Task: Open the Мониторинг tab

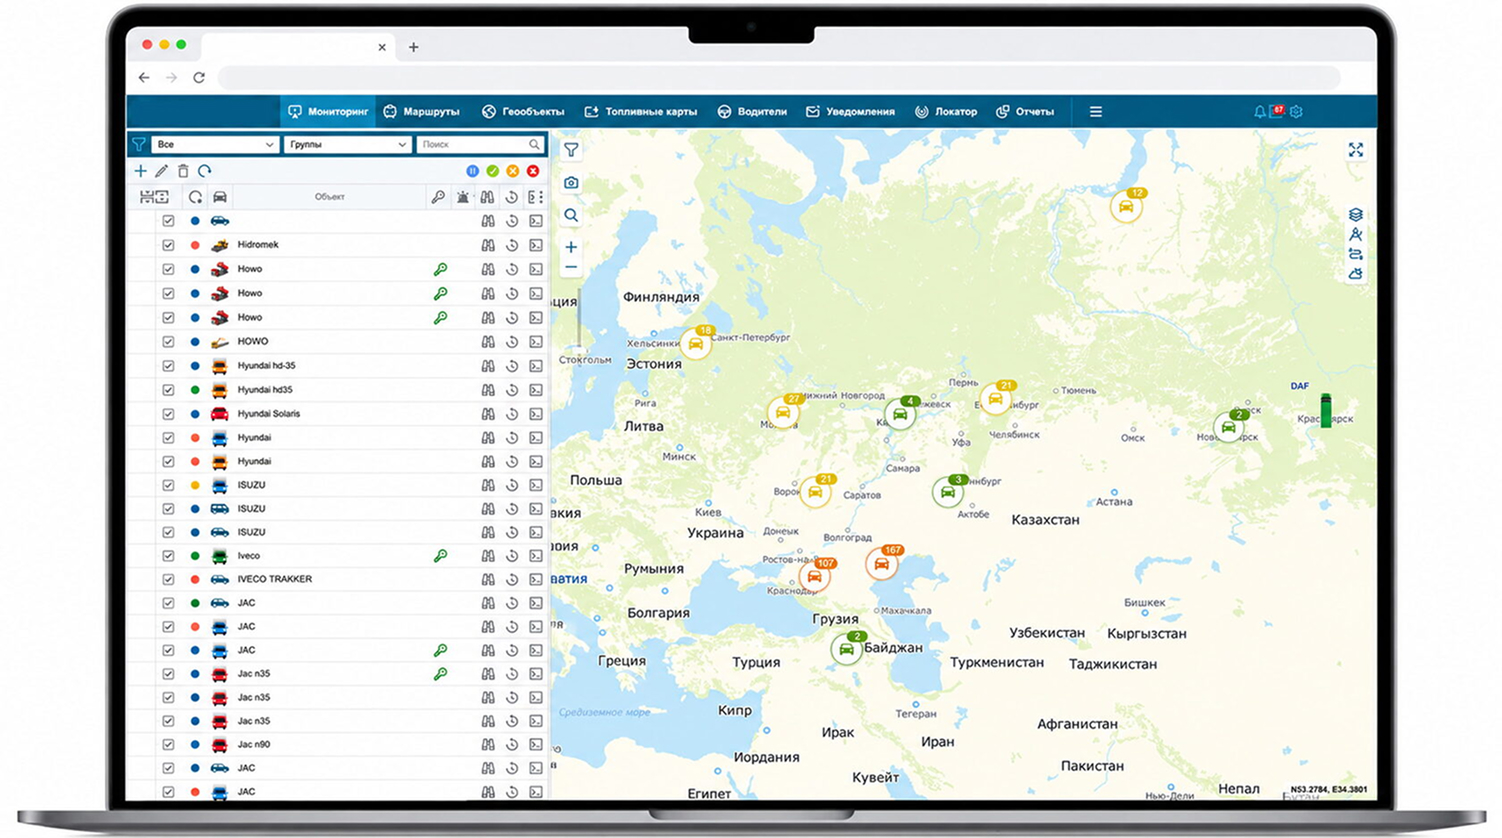Action: (328, 112)
